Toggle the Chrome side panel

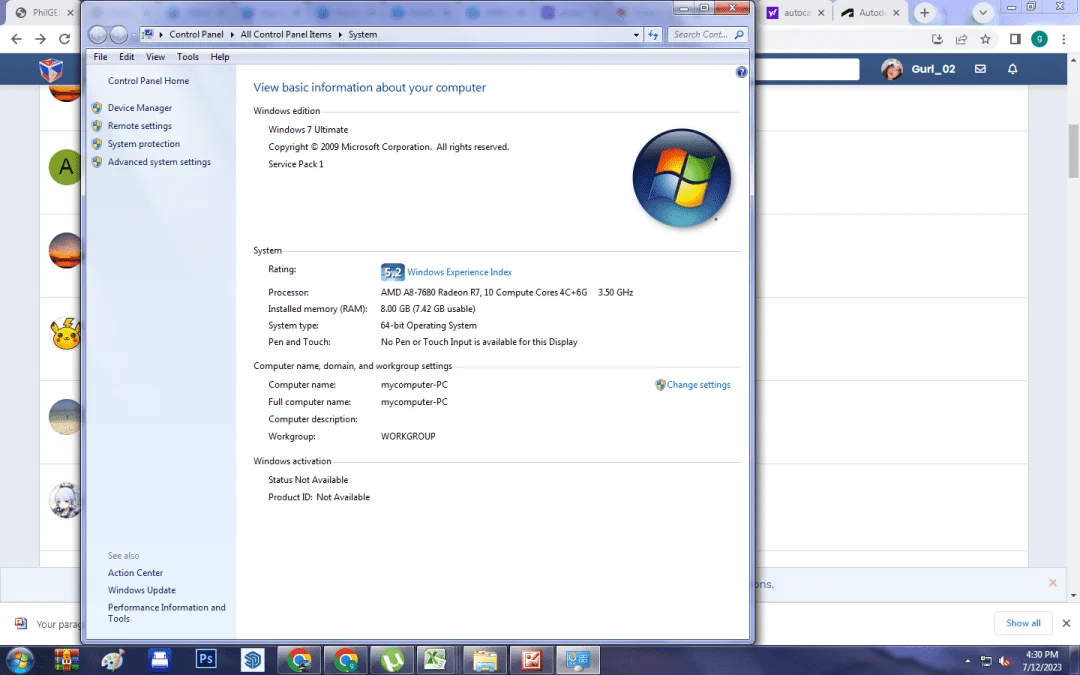tap(1015, 39)
